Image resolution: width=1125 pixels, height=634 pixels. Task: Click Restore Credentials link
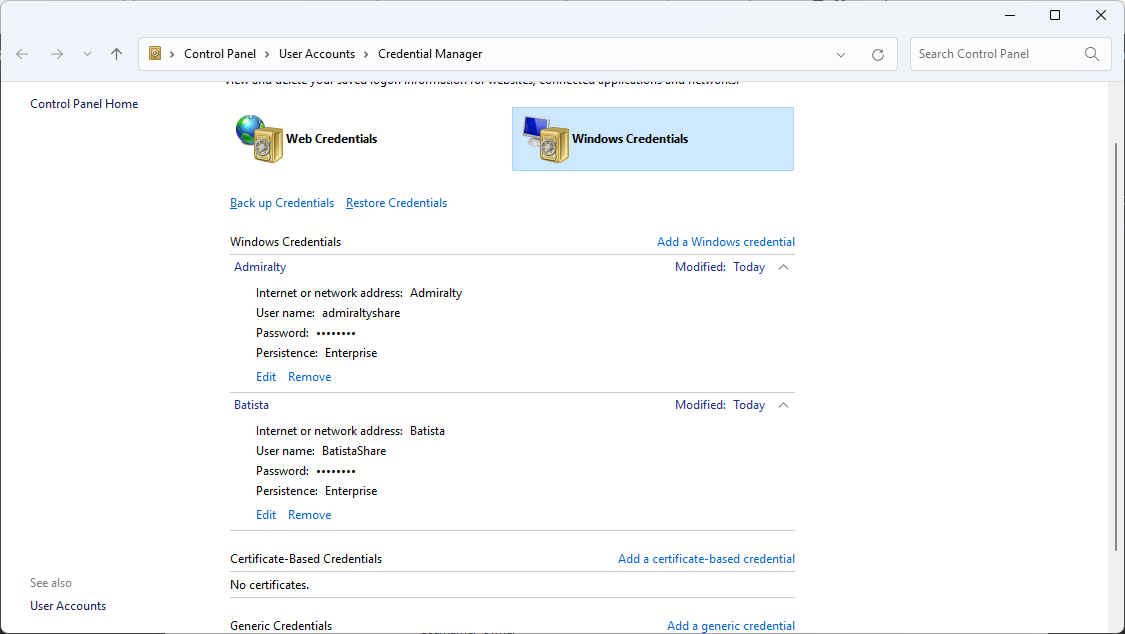396,203
